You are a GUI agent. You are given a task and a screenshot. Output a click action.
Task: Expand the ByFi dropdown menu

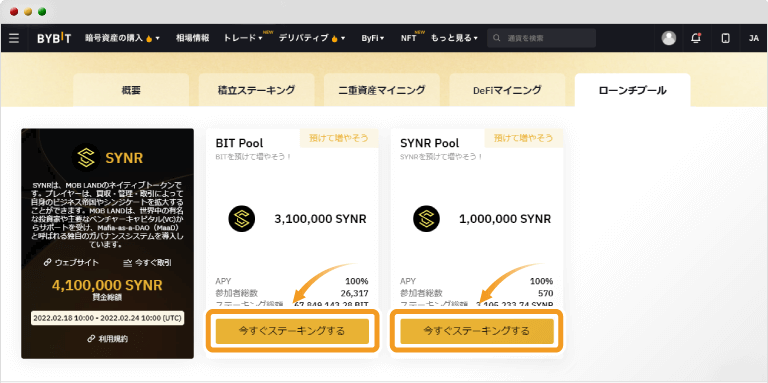coord(373,38)
